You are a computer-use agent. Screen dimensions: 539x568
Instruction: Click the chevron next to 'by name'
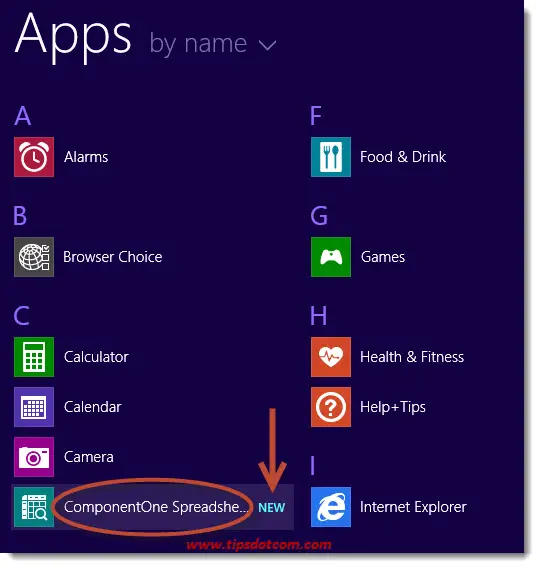[267, 45]
